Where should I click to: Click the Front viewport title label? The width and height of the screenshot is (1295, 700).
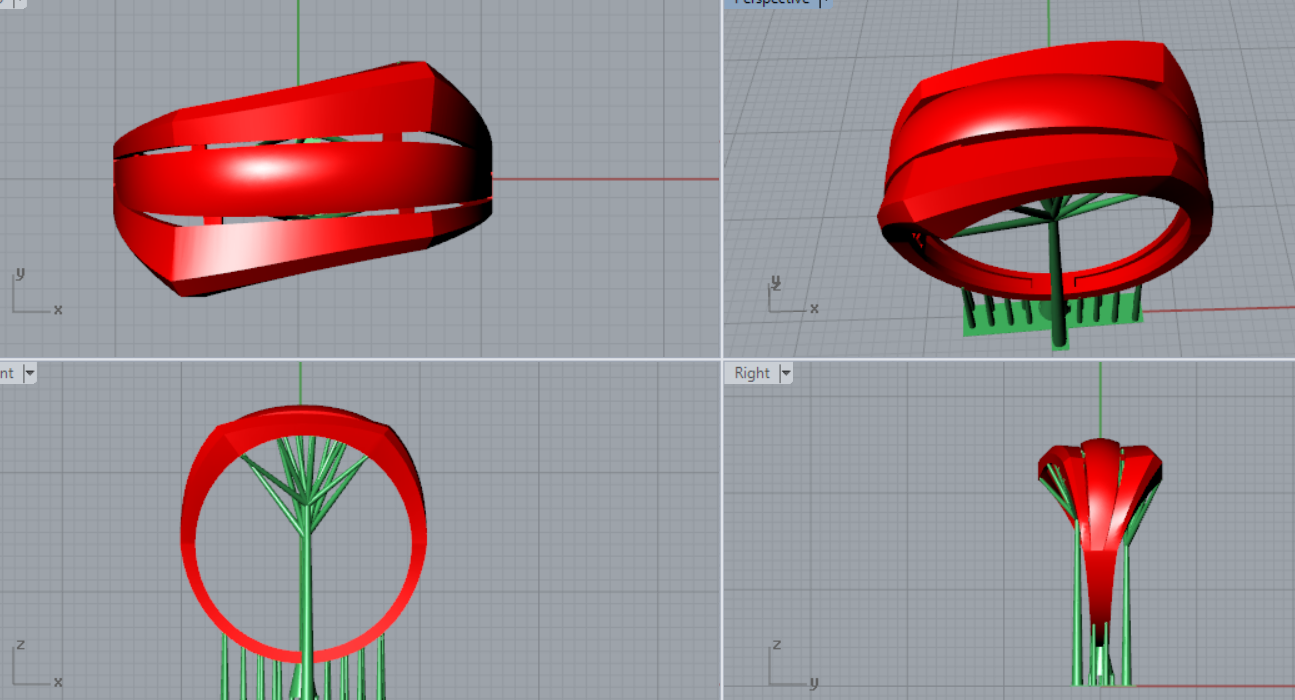tap(7, 373)
